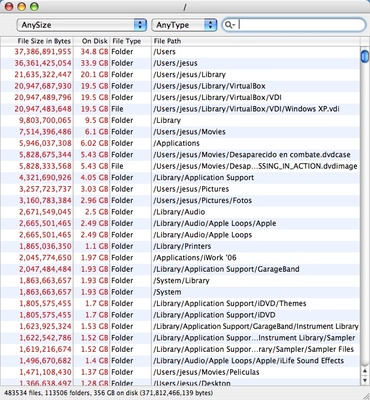This screenshot has height=400, width=370.
Task: Click the scrollbar up arrow
Action: click(x=365, y=372)
